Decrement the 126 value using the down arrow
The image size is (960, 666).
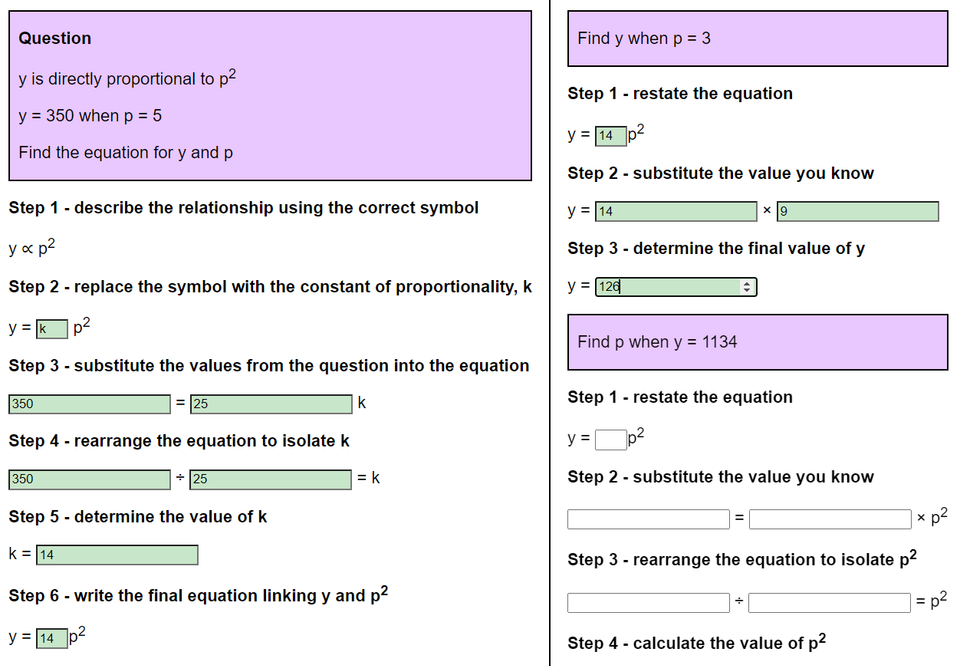coord(748,290)
